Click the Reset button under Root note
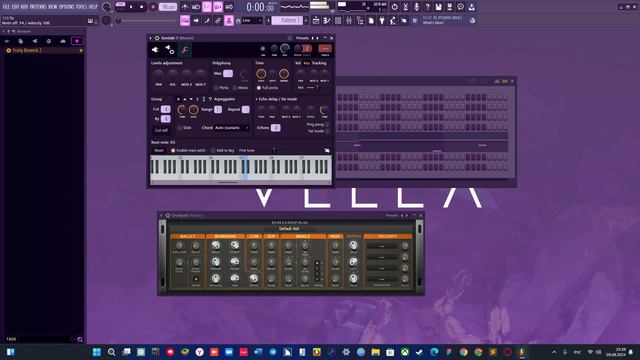 159,151
